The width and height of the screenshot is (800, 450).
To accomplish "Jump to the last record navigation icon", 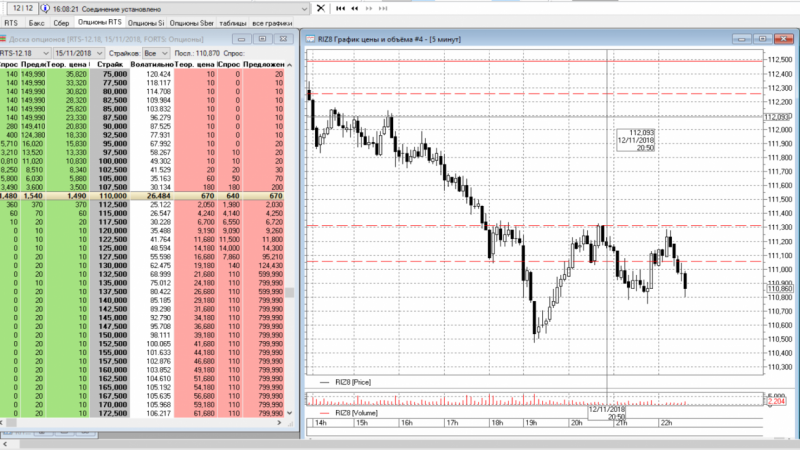I will (x=383, y=8).
